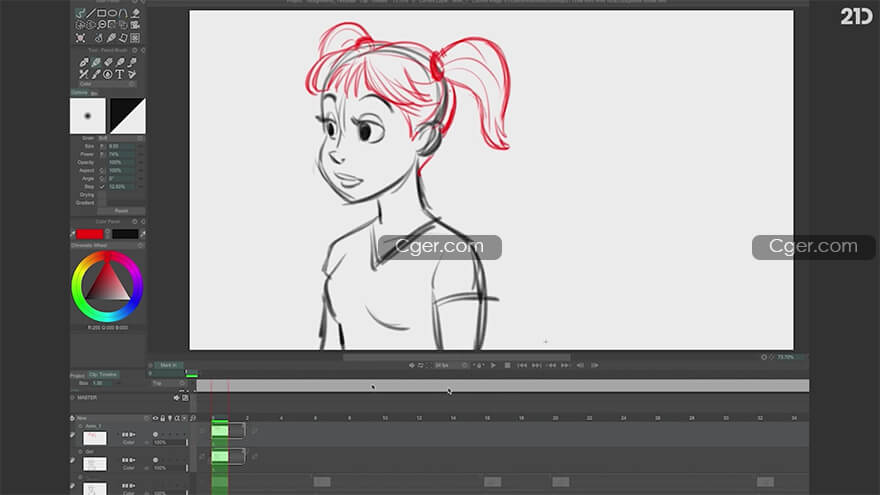Select the top layer's first frame
The image size is (880, 495).
pyautogui.click(x=220, y=431)
